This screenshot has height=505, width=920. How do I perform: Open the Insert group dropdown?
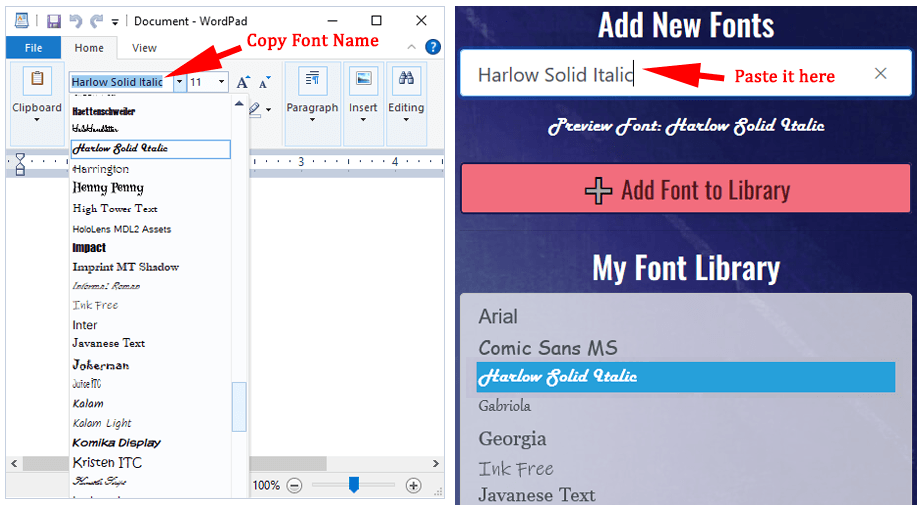(363, 103)
